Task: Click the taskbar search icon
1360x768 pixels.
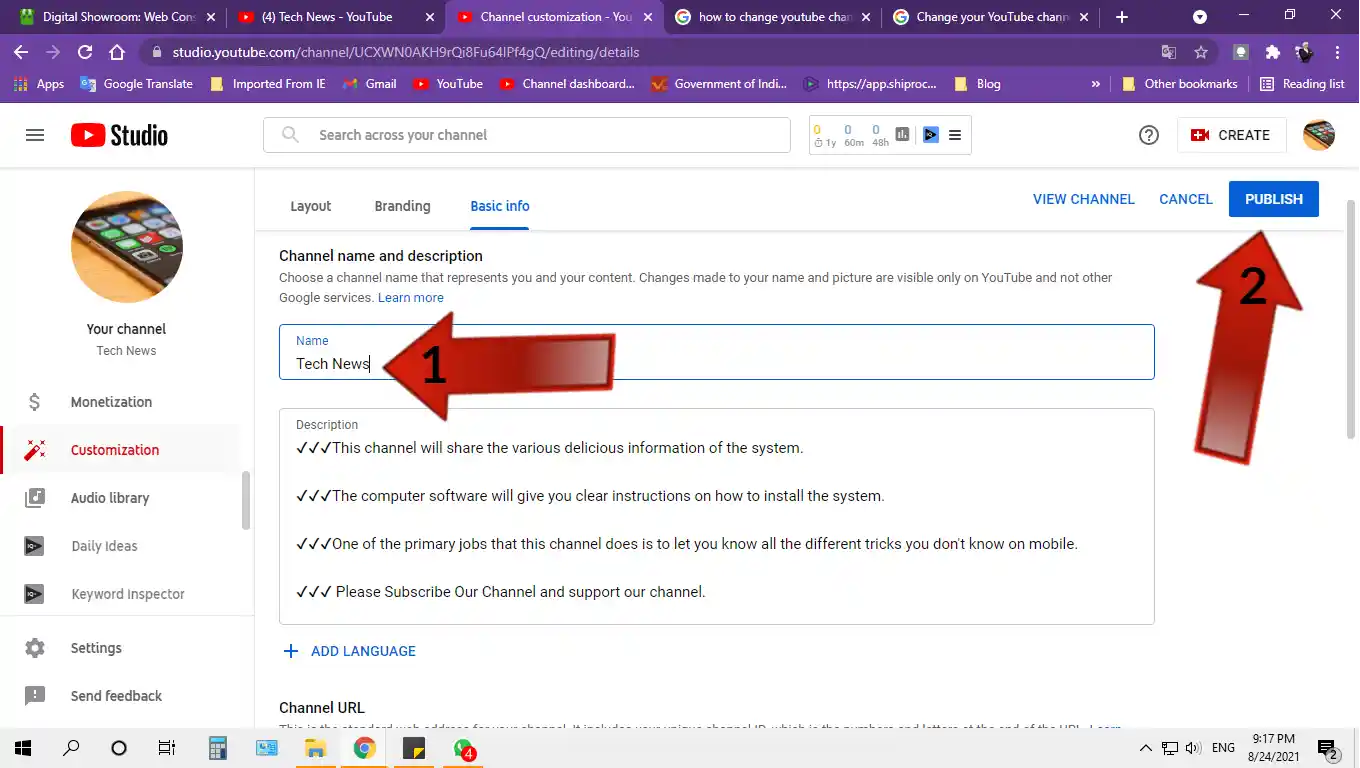Action: coord(71,748)
